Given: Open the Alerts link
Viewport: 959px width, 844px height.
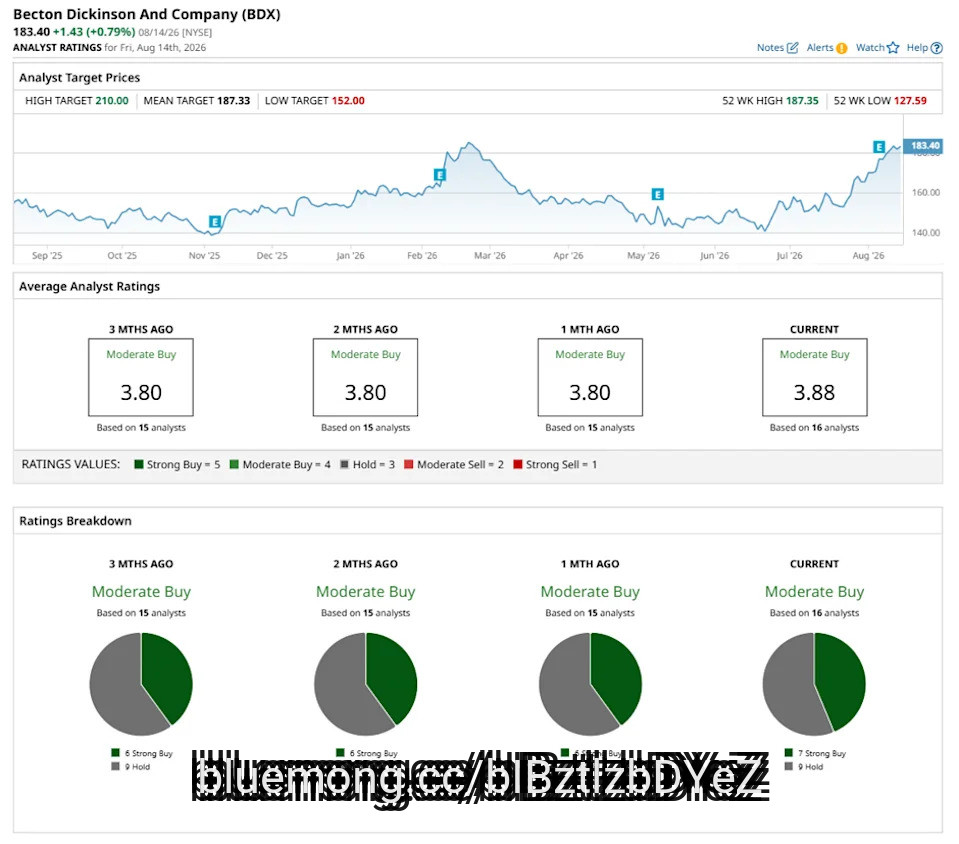Looking at the screenshot, I should pos(820,48).
